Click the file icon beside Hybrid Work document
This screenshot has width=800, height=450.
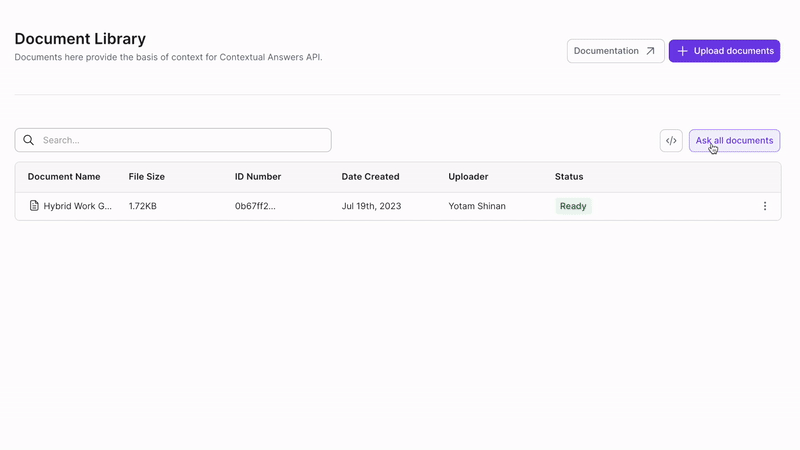(34, 206)
